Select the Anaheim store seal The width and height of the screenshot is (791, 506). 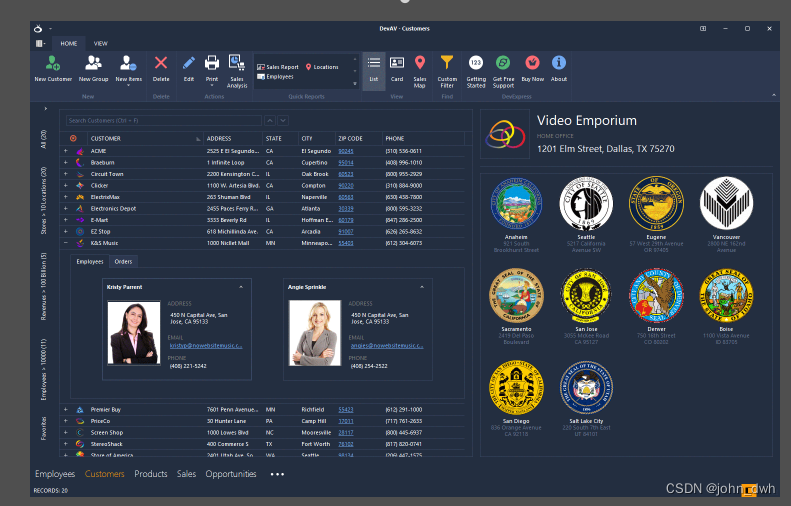tap(516, 204)
